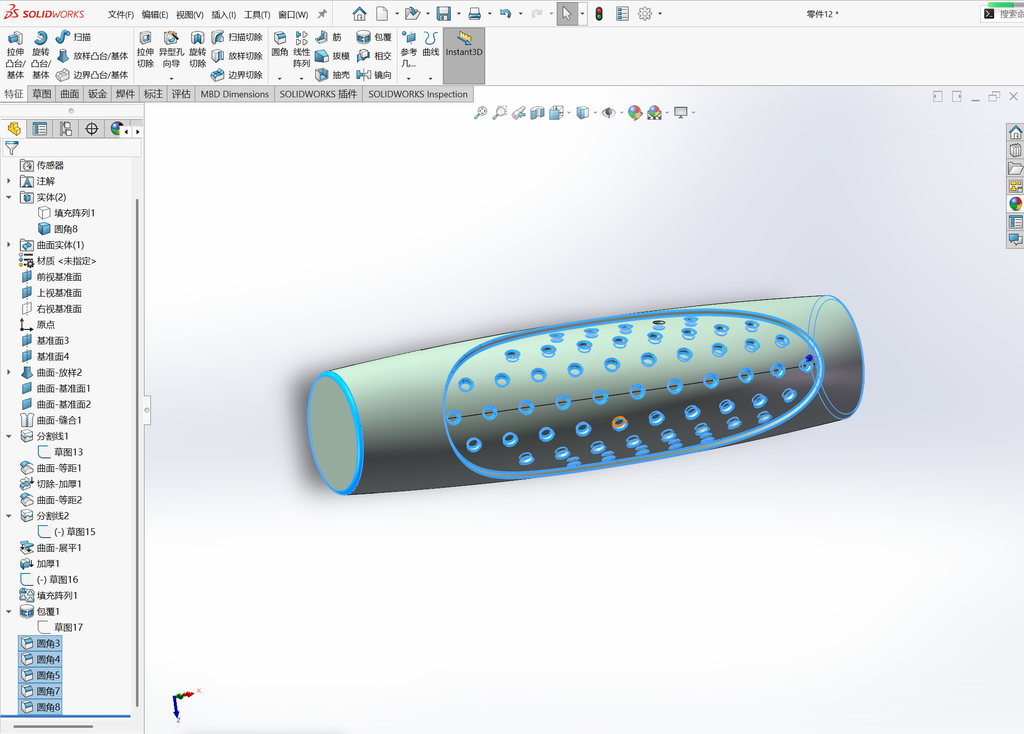The image size is (1024, 734).
Task: Expand the 注解 (Annotations) tree node
Action: tap(8, 181)
